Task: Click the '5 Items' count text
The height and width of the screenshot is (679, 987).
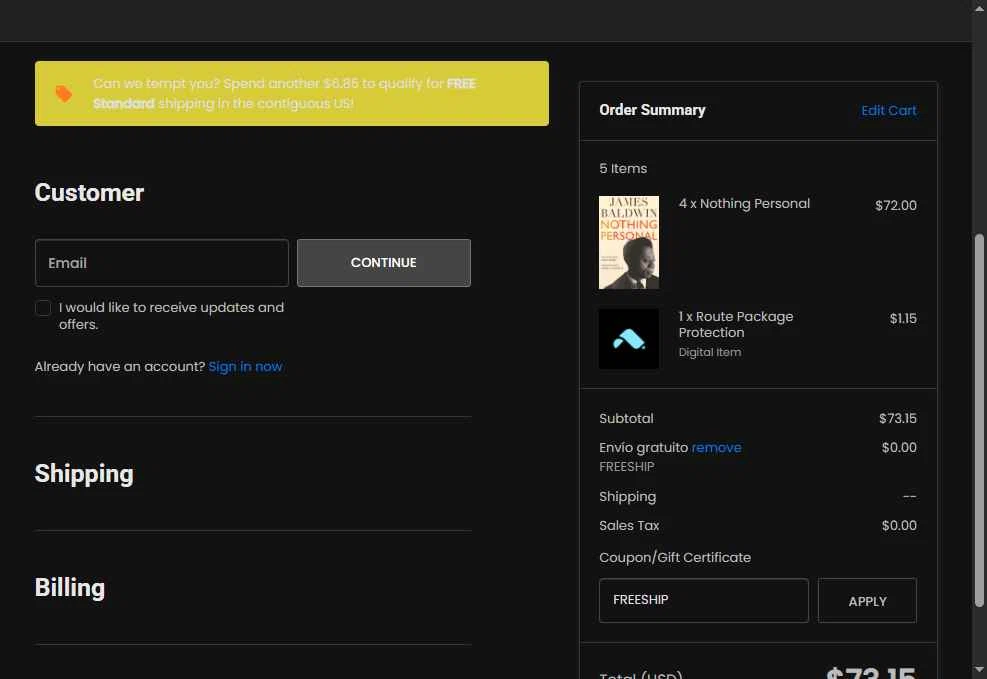Action: [623, 168]
